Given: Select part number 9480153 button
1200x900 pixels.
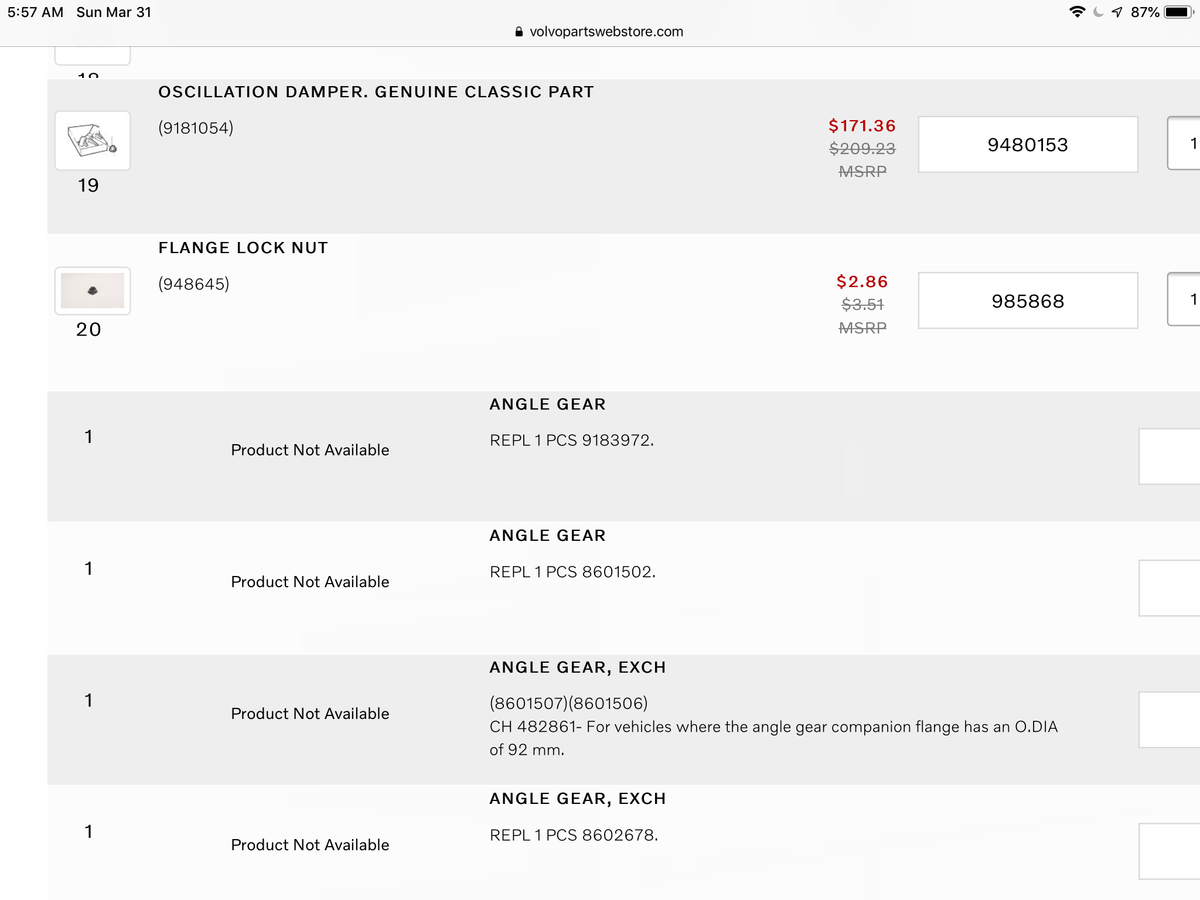Looking at the screenshot, I should coord(1027,145).
